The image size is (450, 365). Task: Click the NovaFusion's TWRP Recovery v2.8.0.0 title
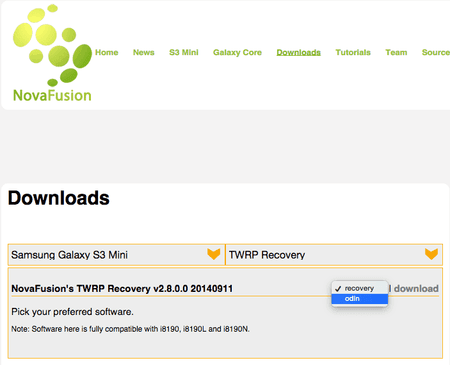(122, 289)
